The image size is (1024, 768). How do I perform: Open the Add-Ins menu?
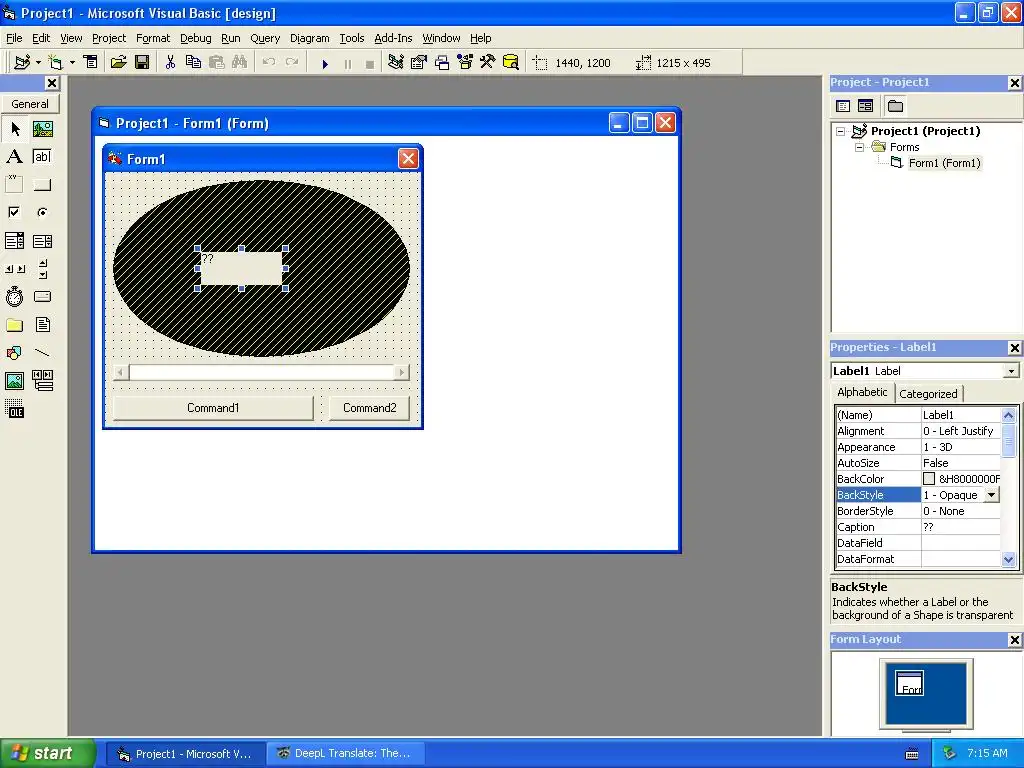[393, 38]
